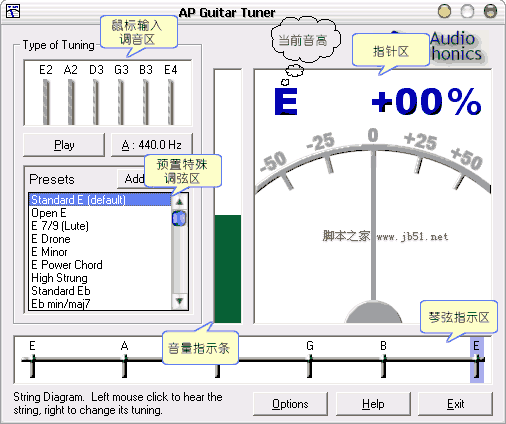506x424 pixels.
Task: Click the D string tick under volume callout
Action: click(218, 371)
